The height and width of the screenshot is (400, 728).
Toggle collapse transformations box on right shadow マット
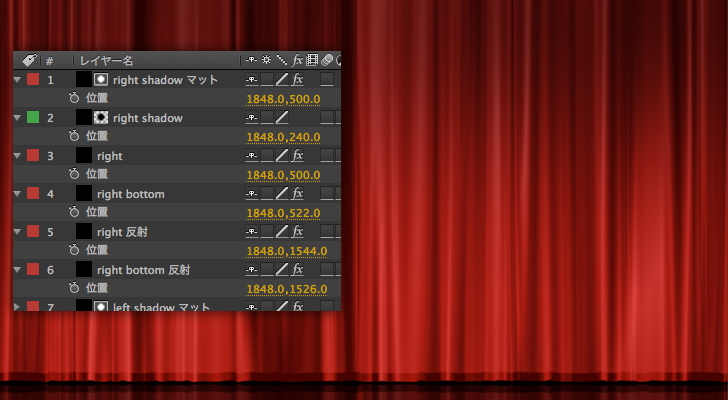click(267, 80)
